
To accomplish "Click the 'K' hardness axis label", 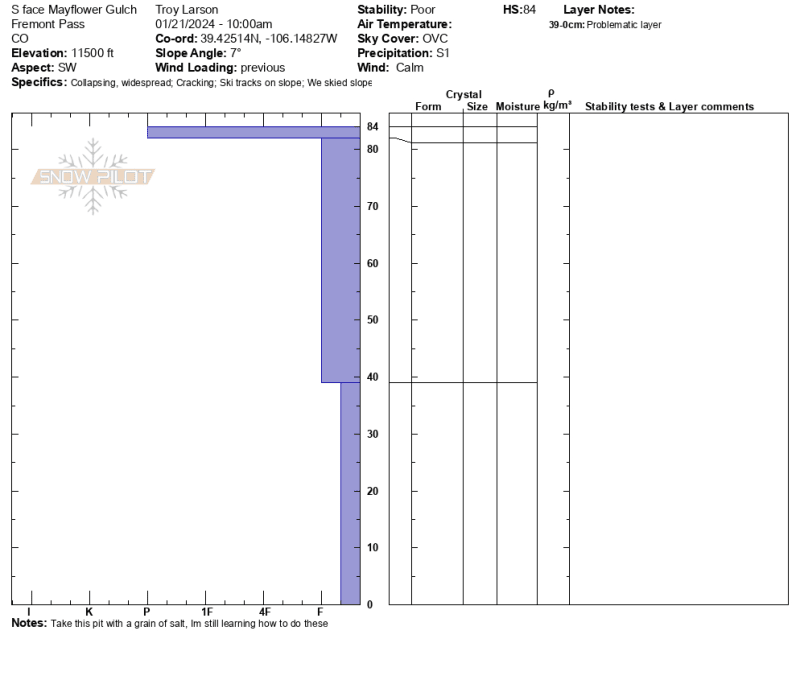I will 89,612.
